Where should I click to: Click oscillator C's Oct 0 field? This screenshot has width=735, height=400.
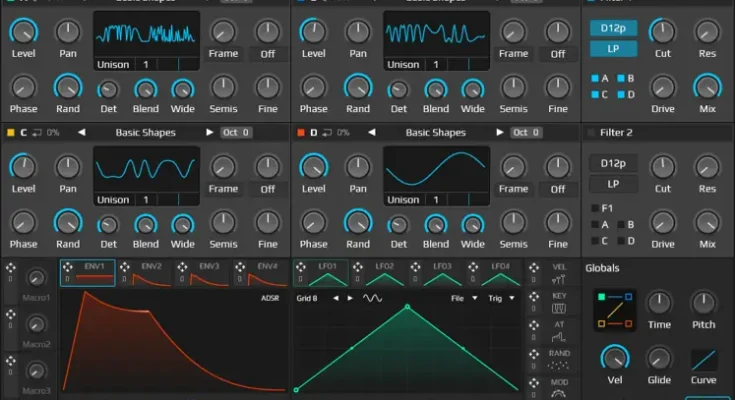click(x=236, y=133)
